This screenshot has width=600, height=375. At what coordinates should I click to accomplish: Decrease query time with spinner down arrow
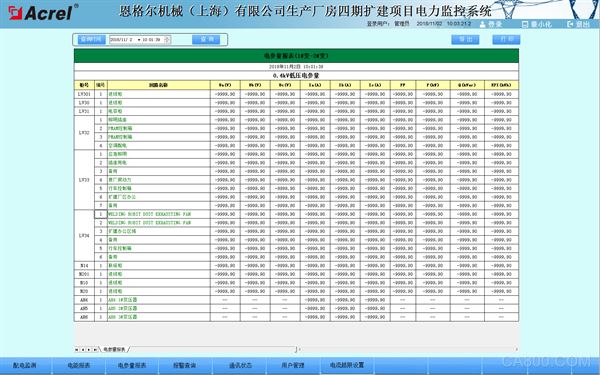167,41
